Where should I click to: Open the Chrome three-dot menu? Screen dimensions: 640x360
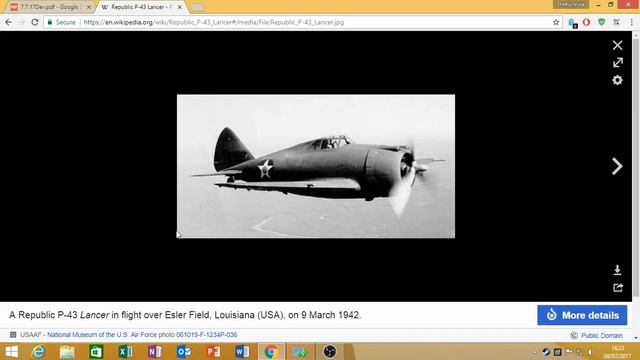point(631,22)
